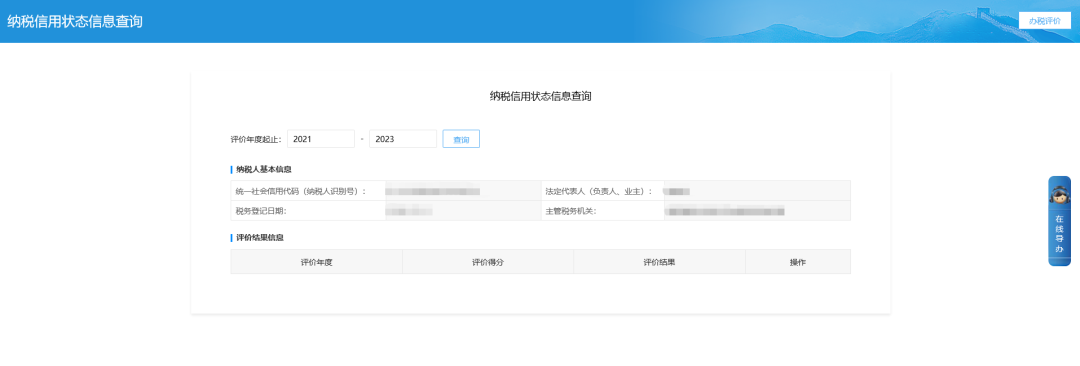The image size is (1080, 366).
Task: Click the 评价年度起止 label
Action: coord(256,139)
